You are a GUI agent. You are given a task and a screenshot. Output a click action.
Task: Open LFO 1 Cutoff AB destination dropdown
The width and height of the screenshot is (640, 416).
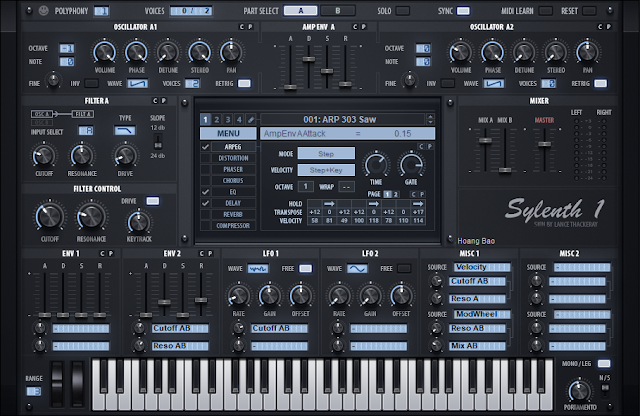(280, 329)
